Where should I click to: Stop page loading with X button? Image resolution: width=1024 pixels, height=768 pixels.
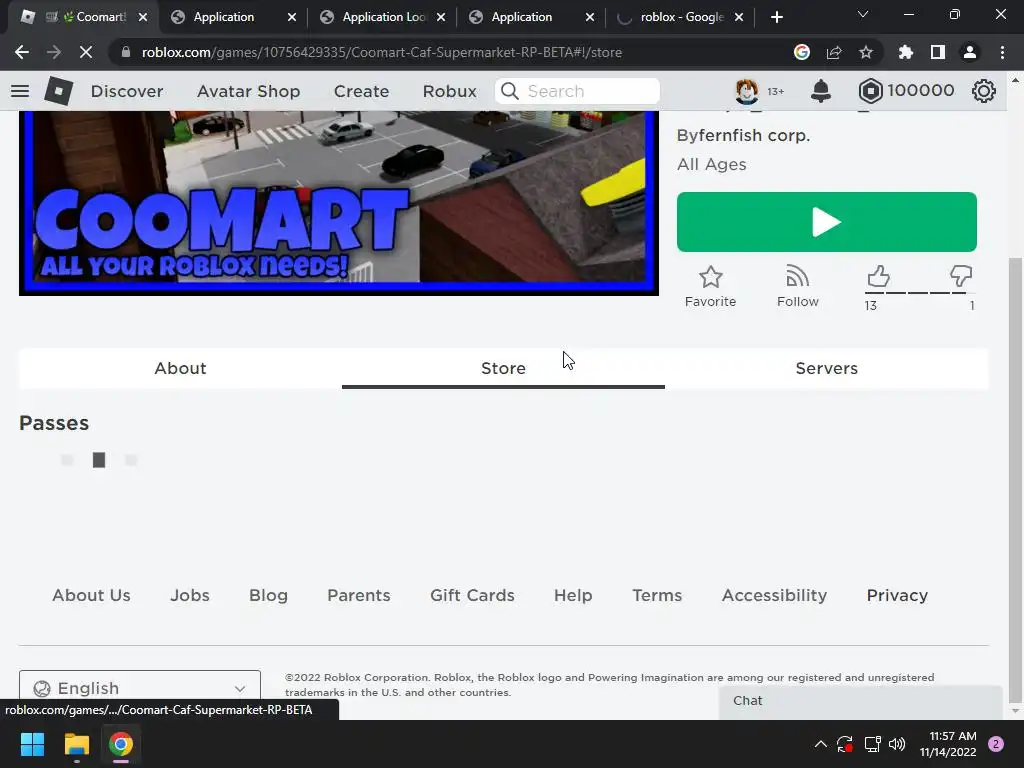[x=86, y=52]
